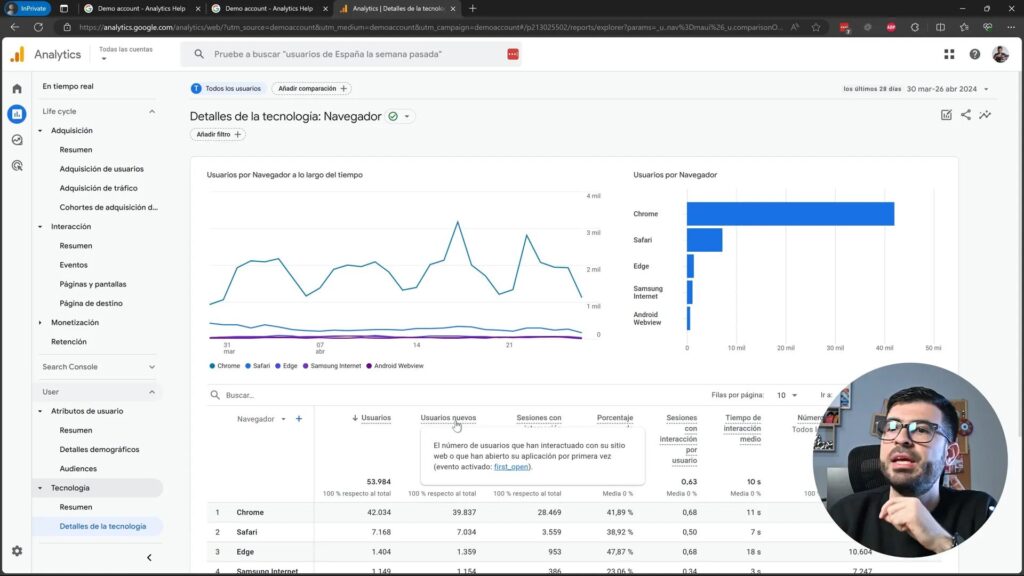Open the Advertising icon in left rail
This screenshot has height=576, width=1024.
point(17,166)
